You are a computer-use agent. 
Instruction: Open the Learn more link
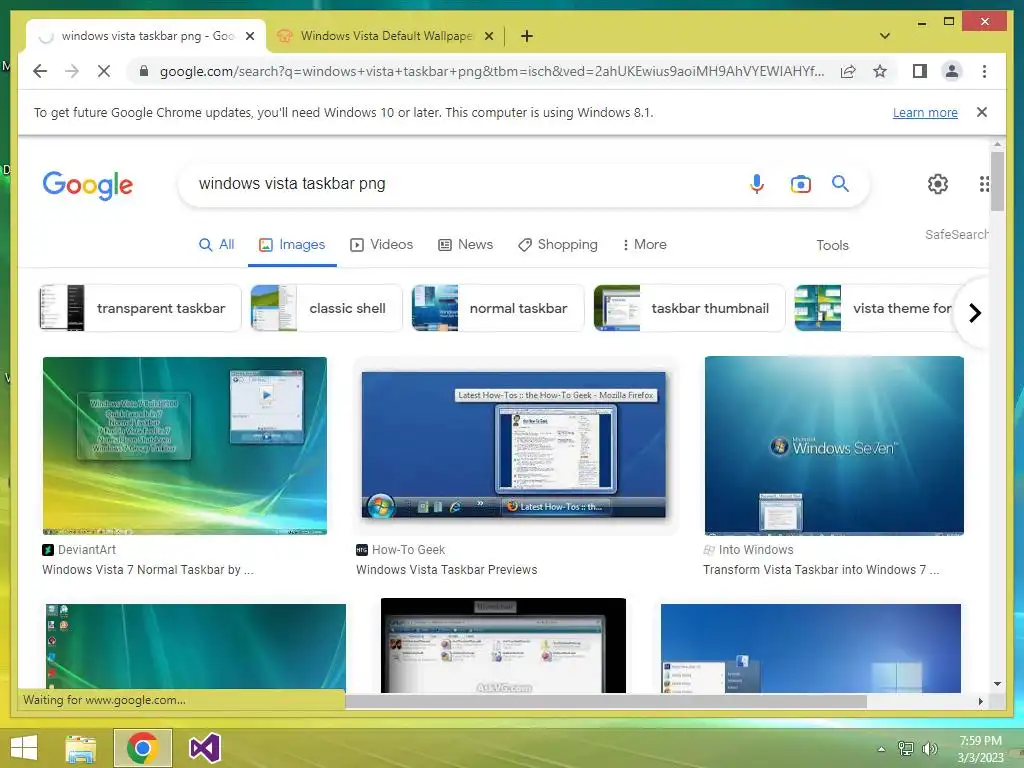click(925, 112)
